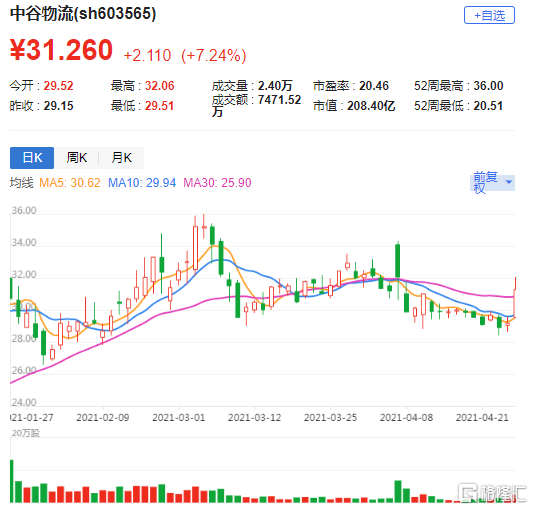
Task: Click the 52周最高 value 36.00
Action: pyautogui.click(x=488, y=86)
